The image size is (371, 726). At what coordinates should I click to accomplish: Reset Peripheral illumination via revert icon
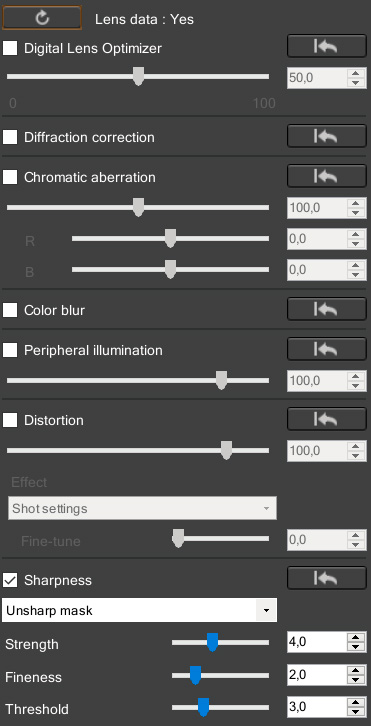coord(327,349)
